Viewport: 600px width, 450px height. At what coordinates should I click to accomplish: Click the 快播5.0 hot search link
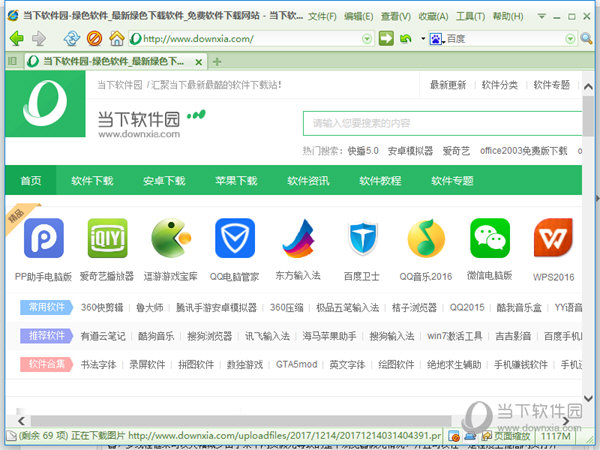click(x=363, y=151)
